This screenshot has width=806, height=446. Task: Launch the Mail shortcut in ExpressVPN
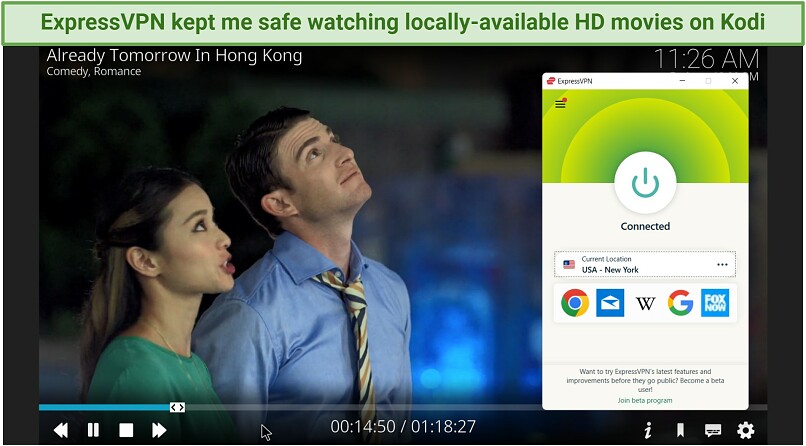click(x=610, y=303)
